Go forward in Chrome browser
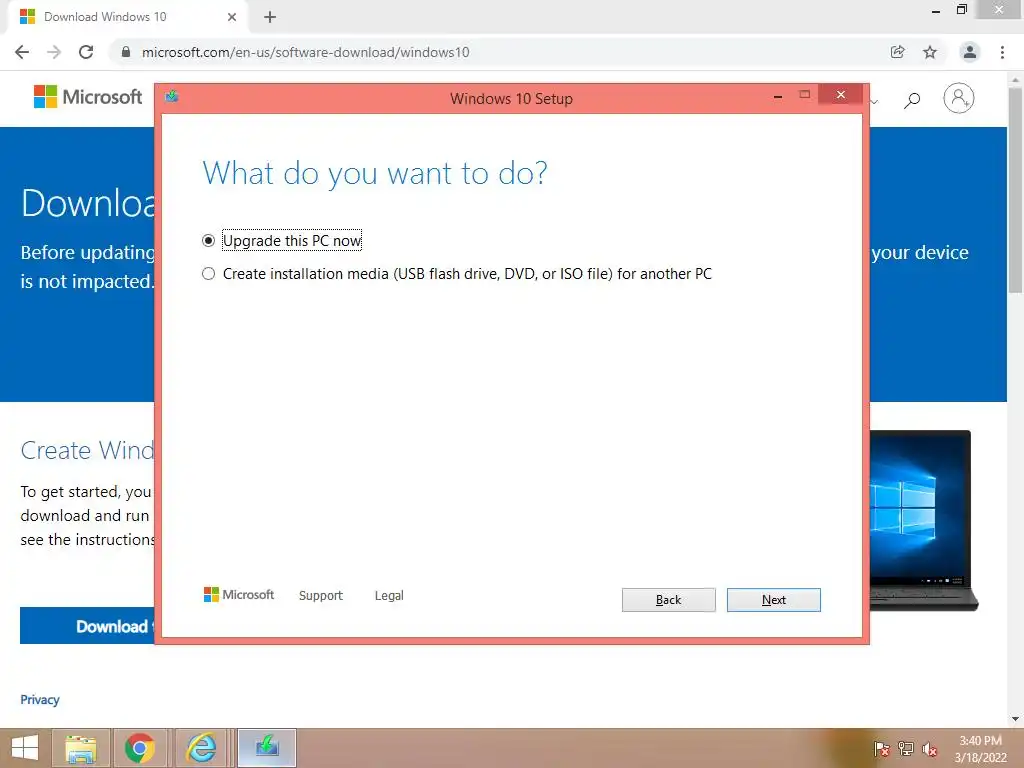The image size is (1024, 768). coord(54,52)
